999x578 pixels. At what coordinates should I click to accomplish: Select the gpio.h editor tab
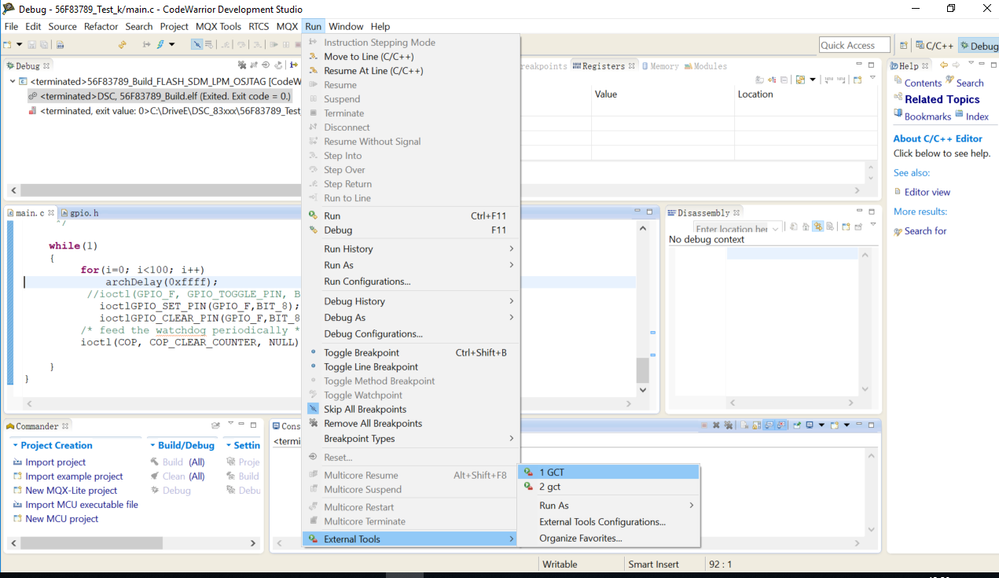coord(79,213)
